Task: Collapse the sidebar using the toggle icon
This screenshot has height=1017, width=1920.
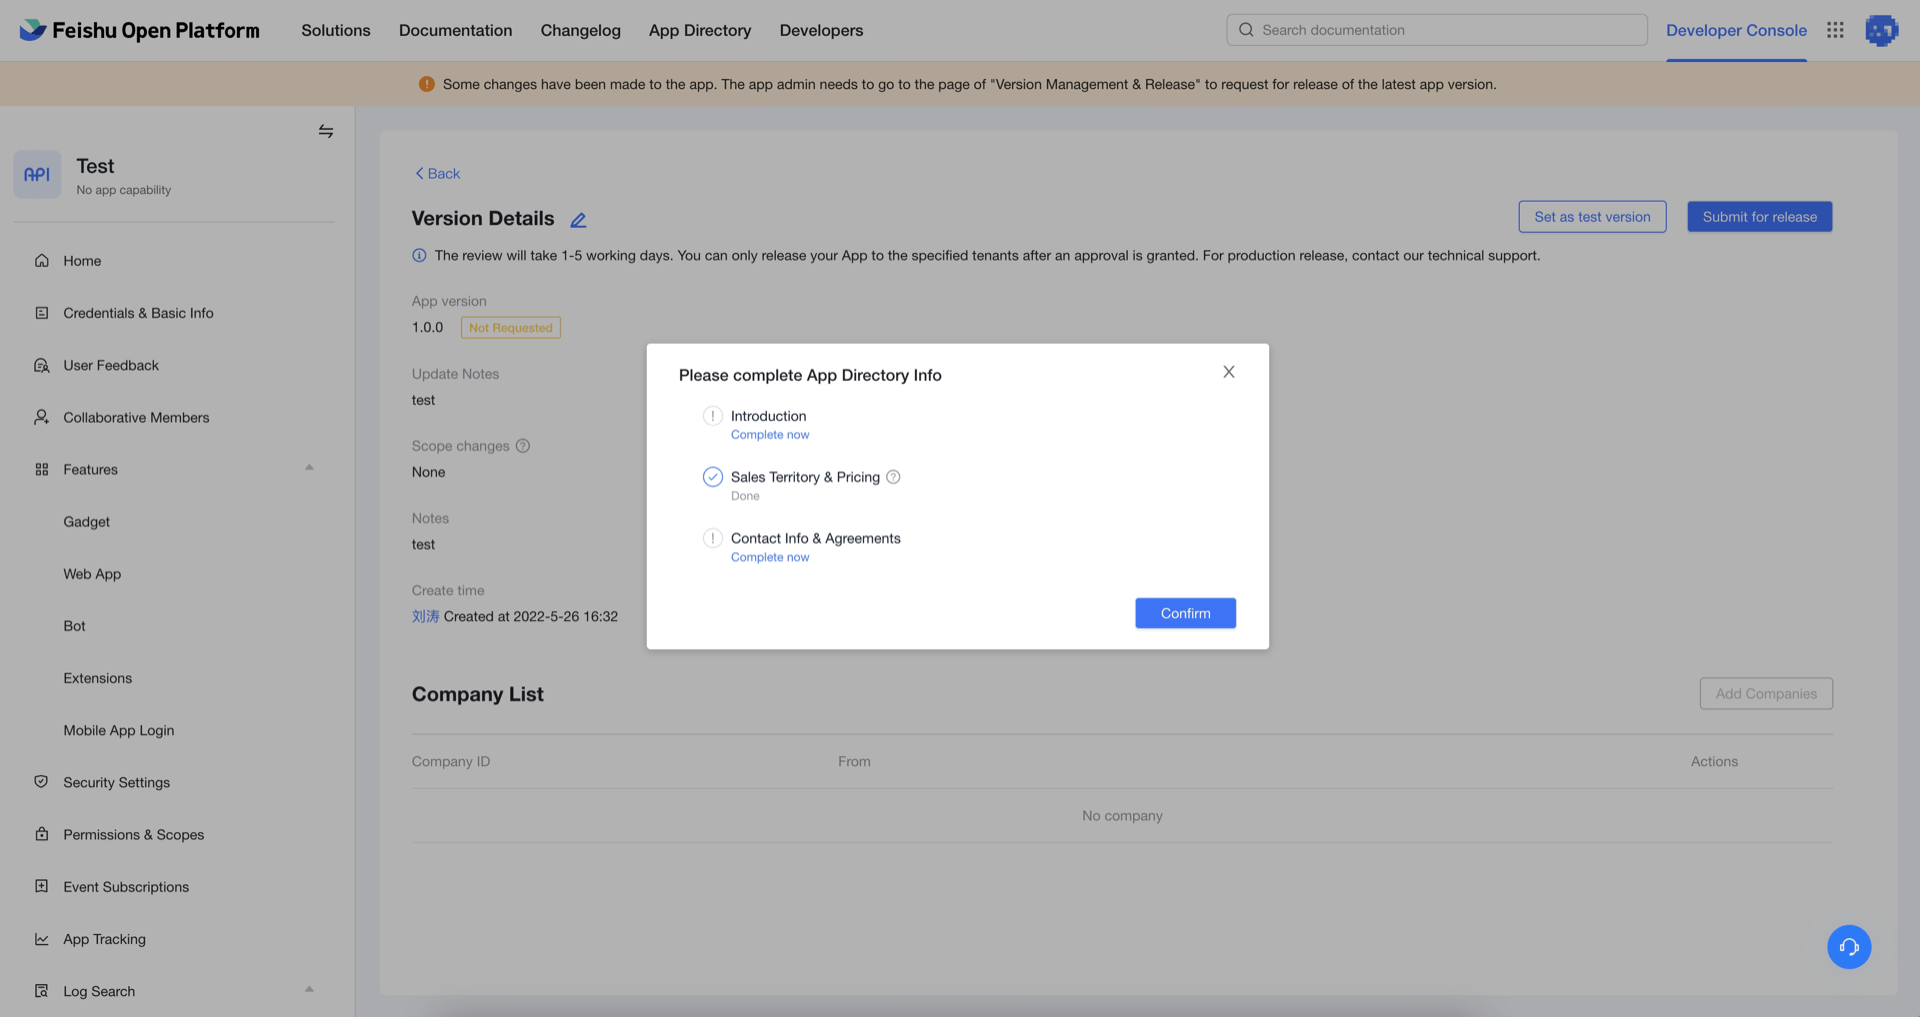Action: click(325, 131)
